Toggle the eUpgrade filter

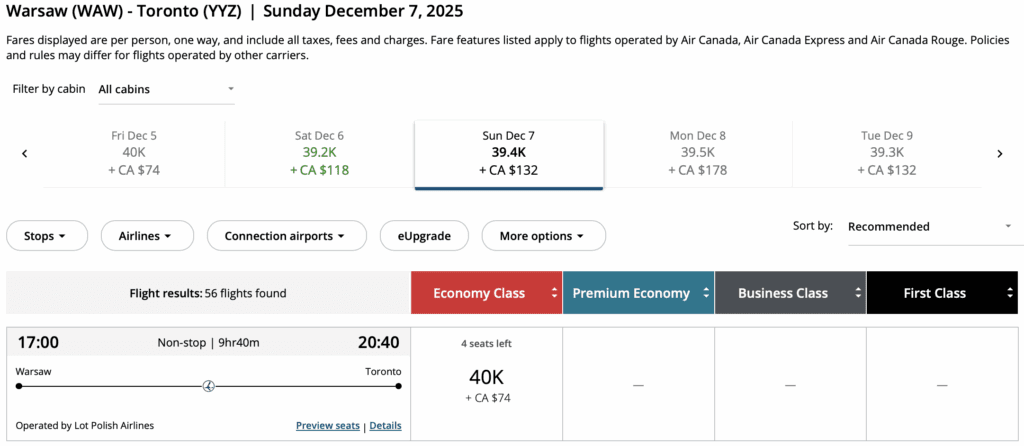coord(423,236)
